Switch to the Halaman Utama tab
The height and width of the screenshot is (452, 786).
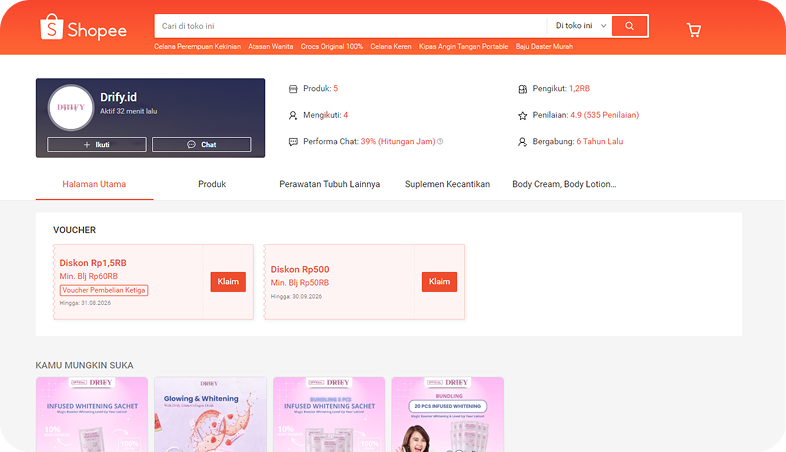[x=94, y=184]
